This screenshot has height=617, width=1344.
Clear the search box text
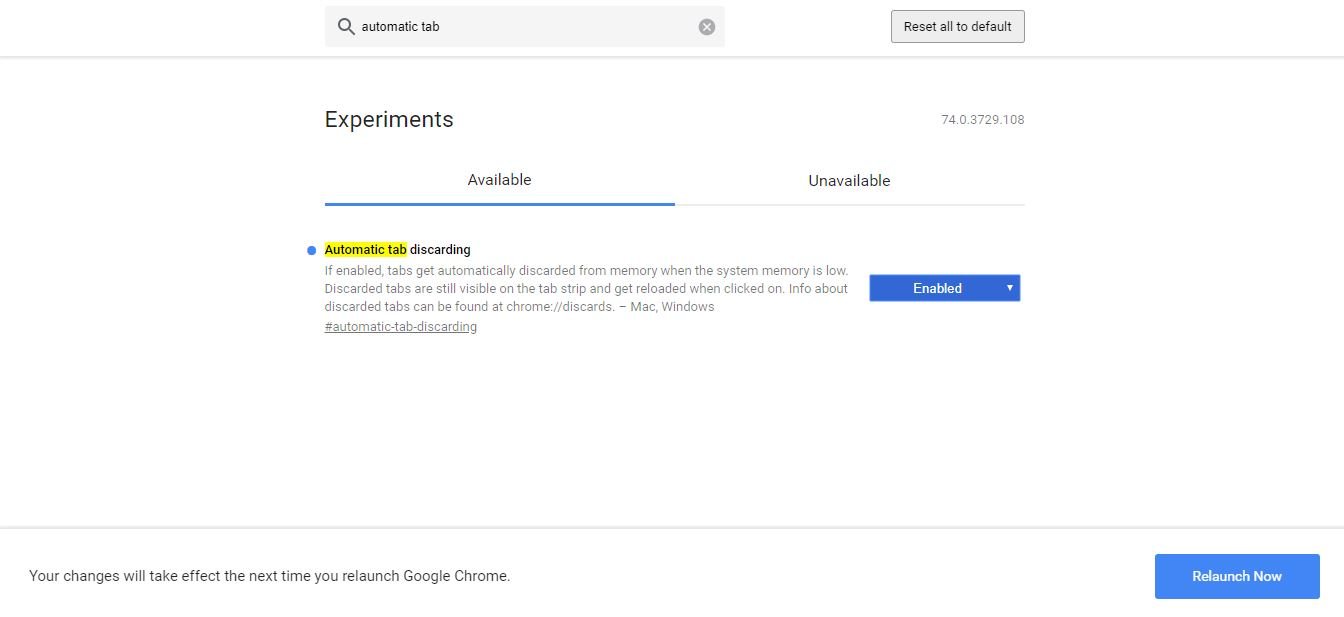pos(707,27)
